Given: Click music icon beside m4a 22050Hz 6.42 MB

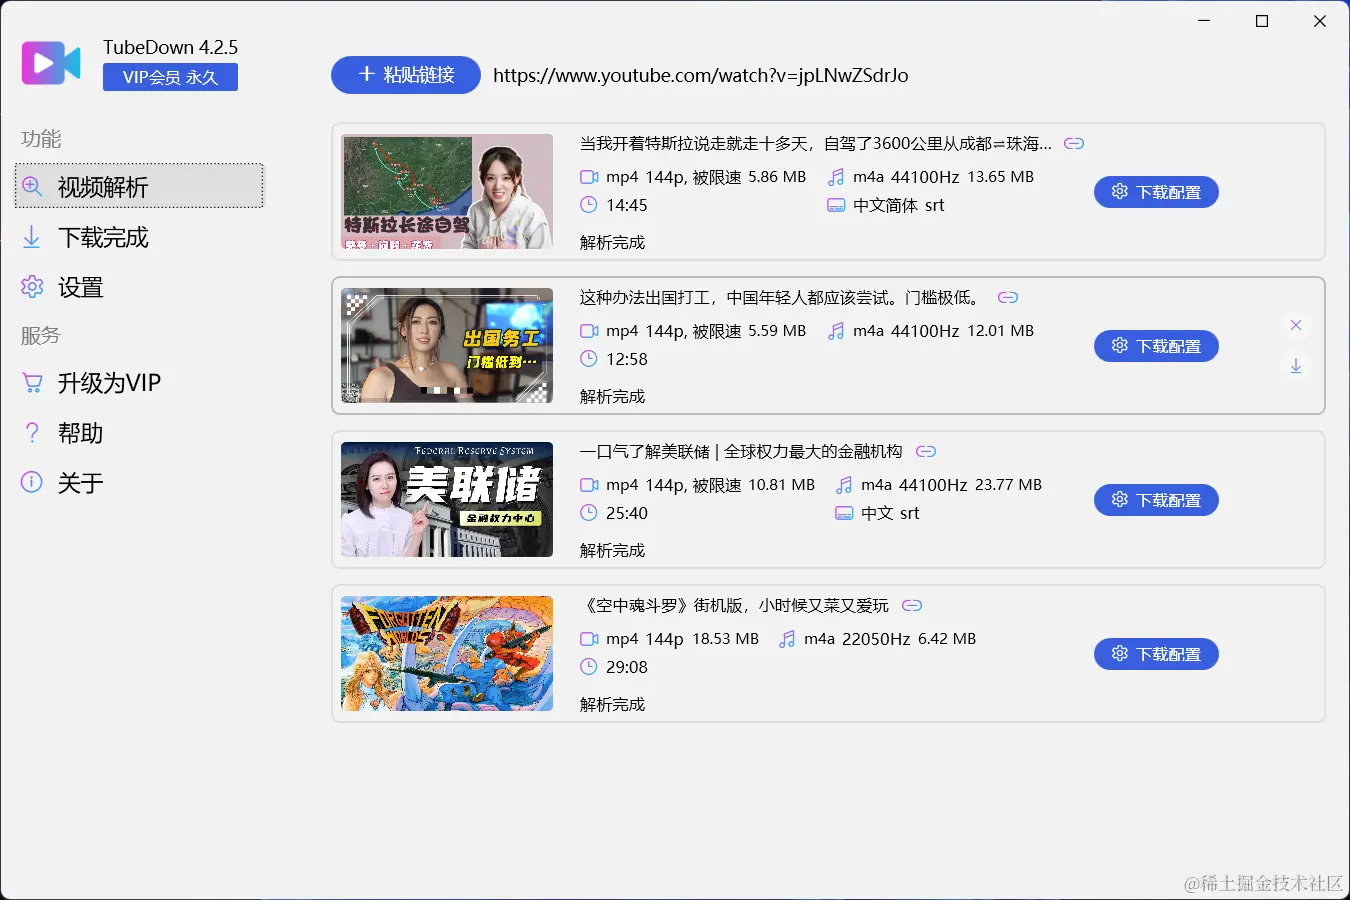Looking at the screenshot, I should pyautogui.click(x=787, y=639).
